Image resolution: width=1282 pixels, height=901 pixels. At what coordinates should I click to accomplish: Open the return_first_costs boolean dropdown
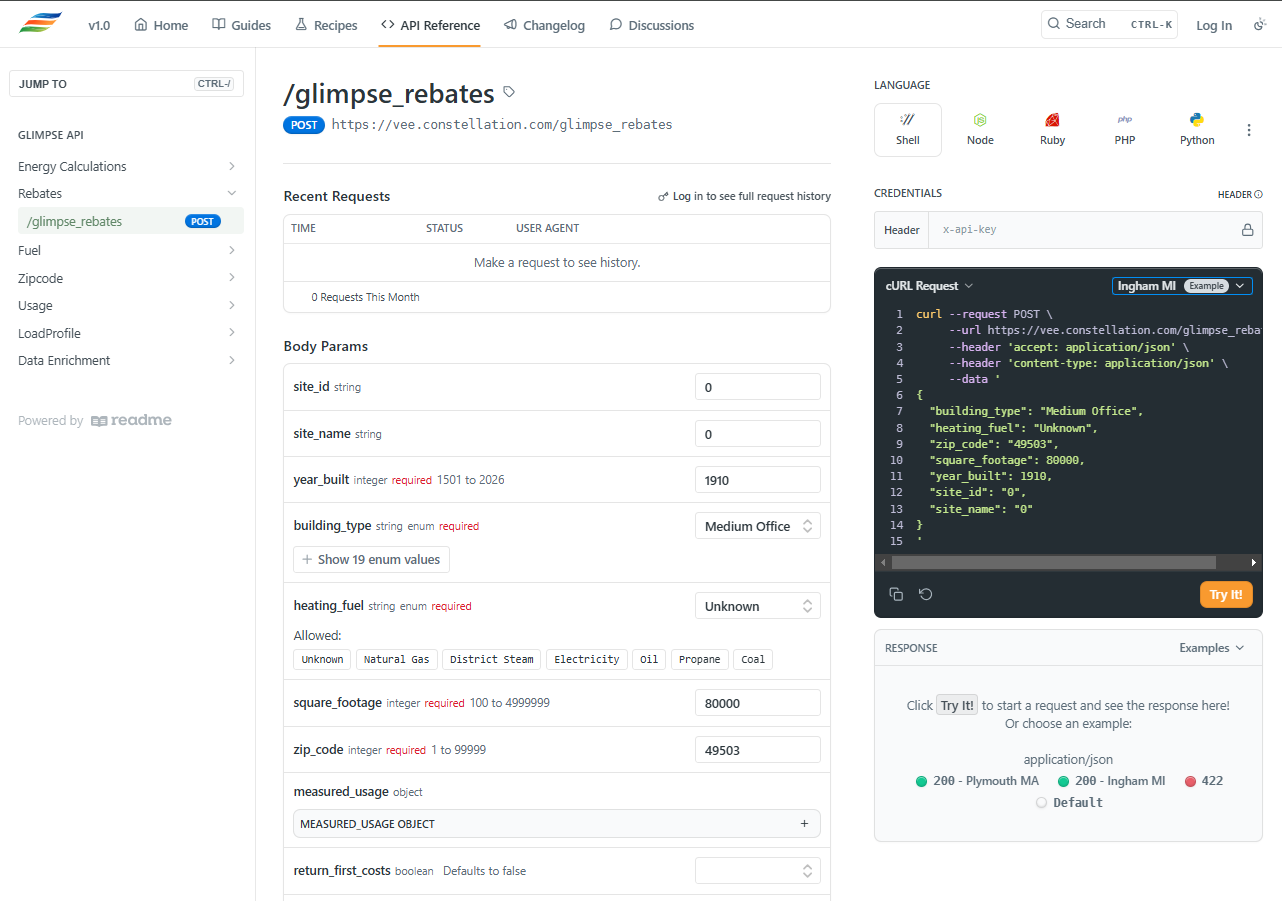pos(758,871)
